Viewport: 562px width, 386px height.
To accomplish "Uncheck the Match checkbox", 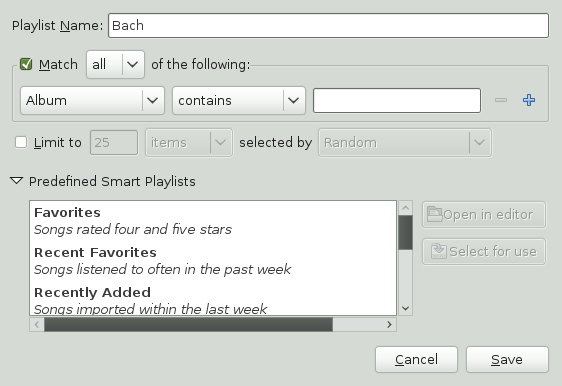I will coord(26,65).
